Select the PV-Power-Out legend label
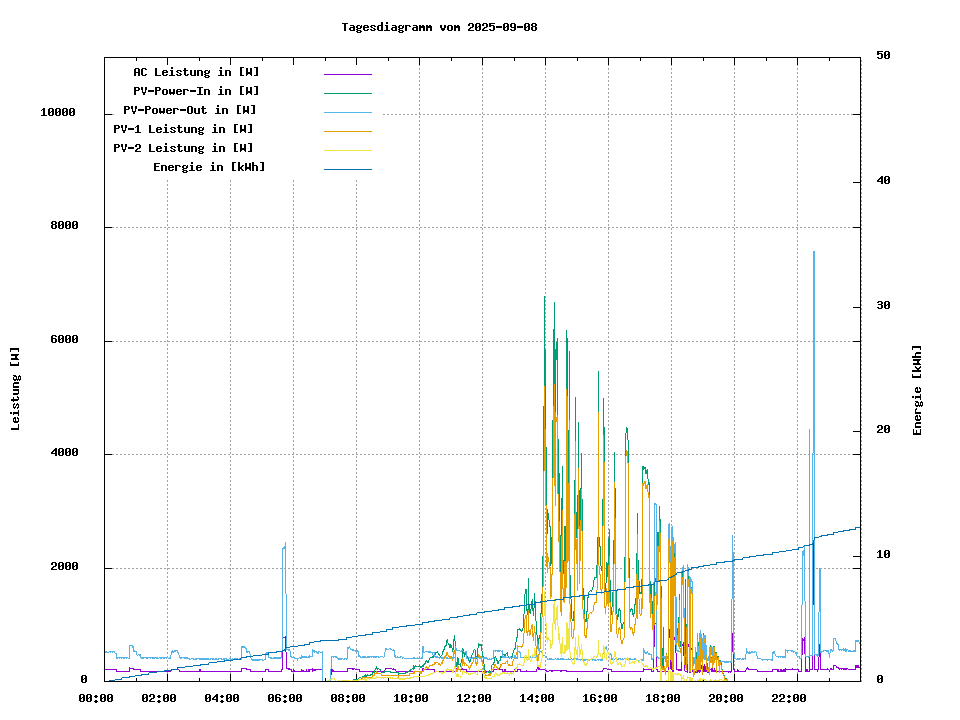The image size is (960, 720). pyautogui.click(x=189, y=110)
